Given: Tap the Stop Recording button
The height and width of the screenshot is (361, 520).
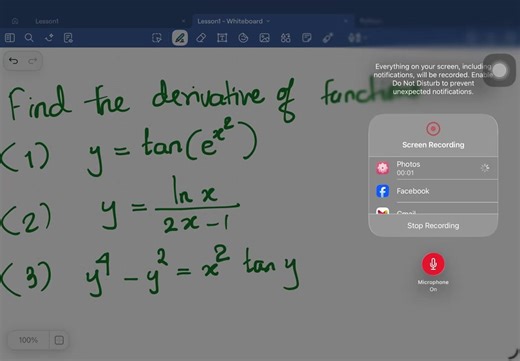Looking at the screenshot, I should 433,226.
